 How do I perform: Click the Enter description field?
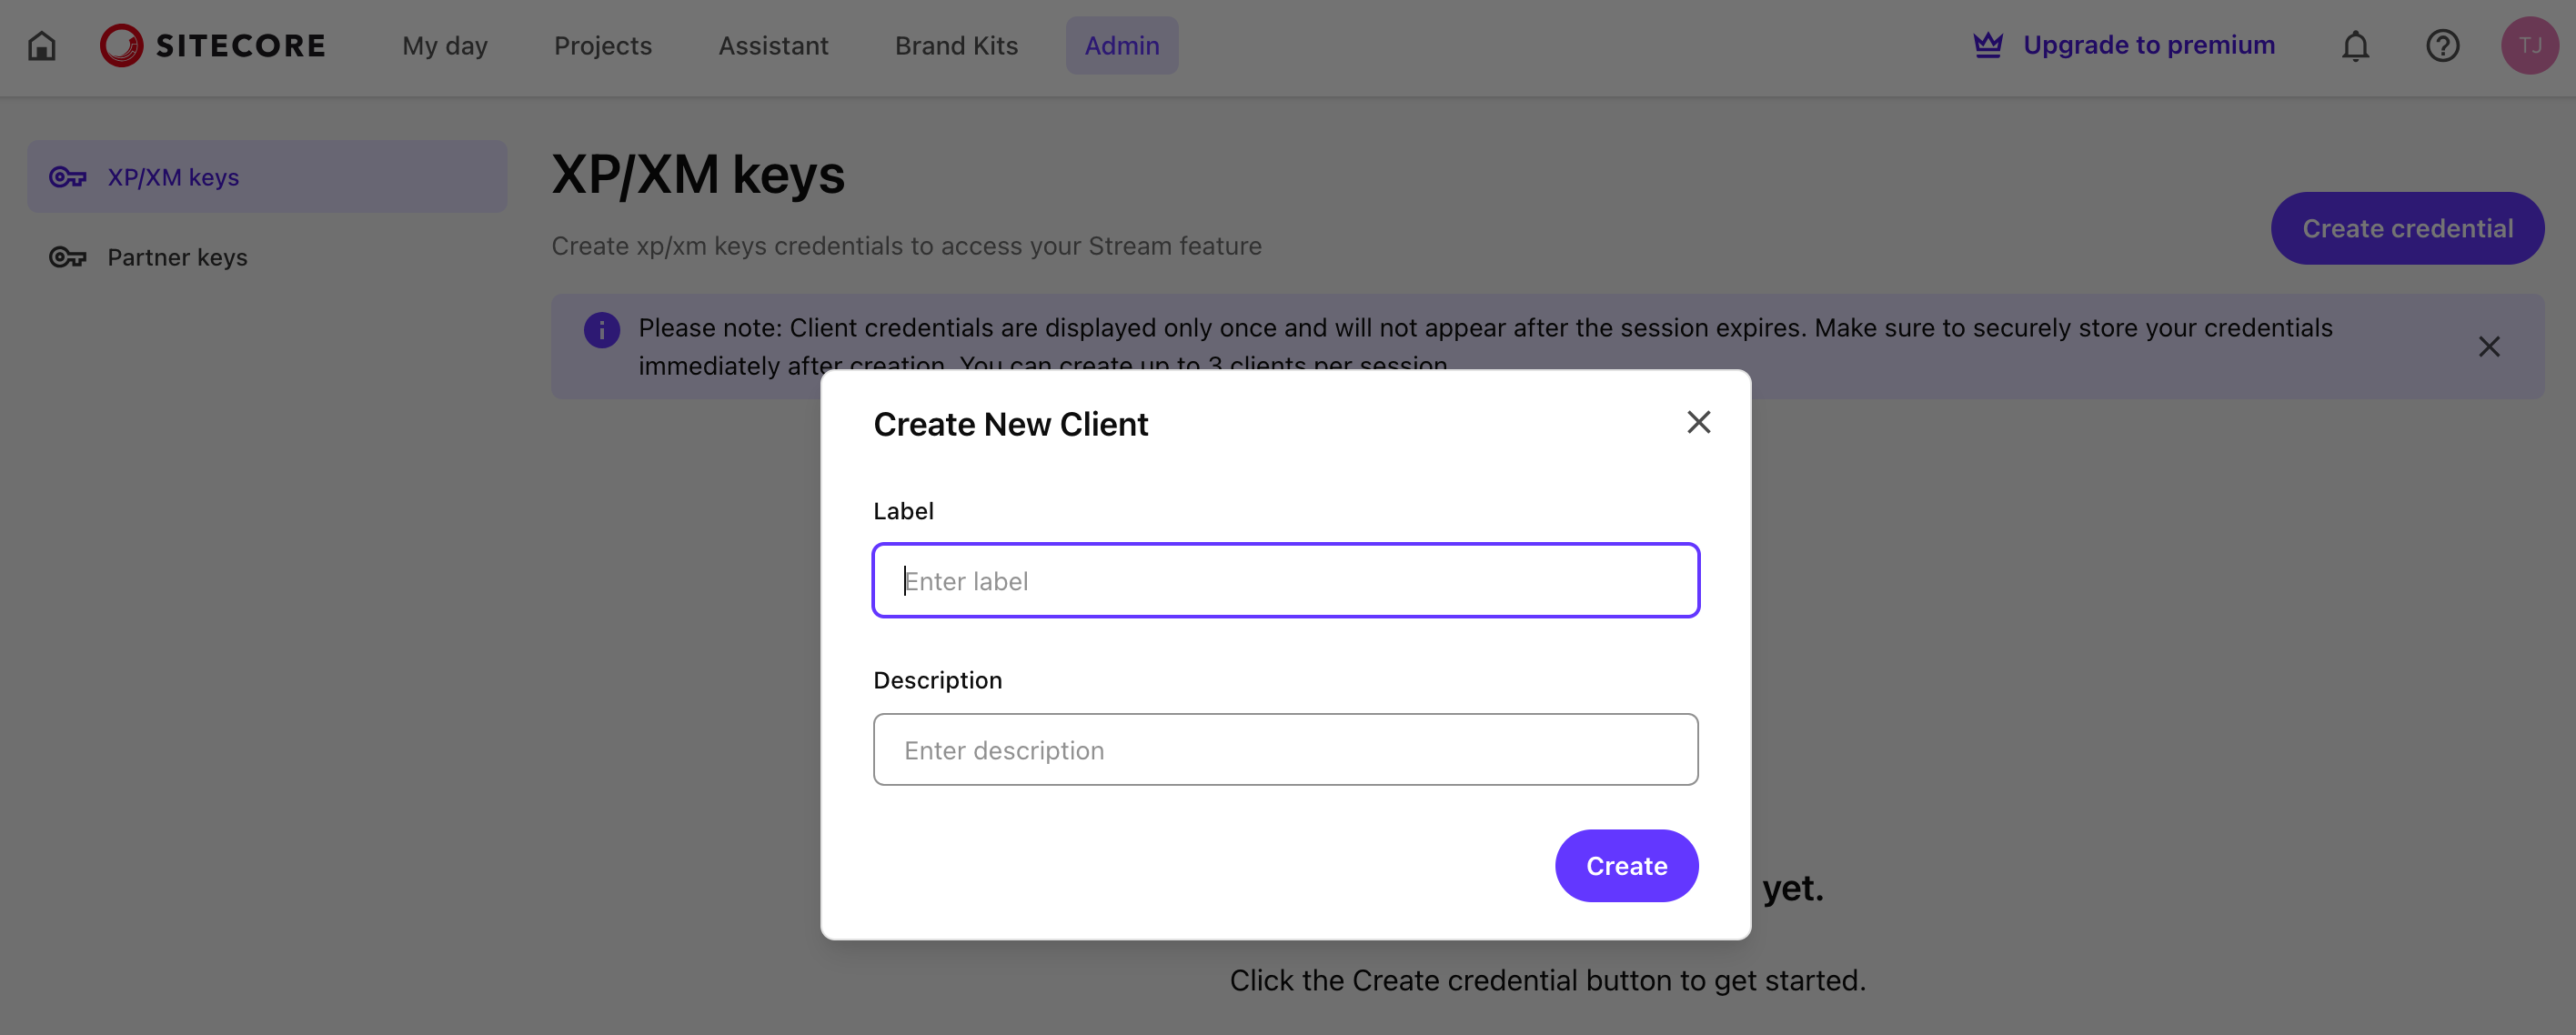tap(1285, 749)
